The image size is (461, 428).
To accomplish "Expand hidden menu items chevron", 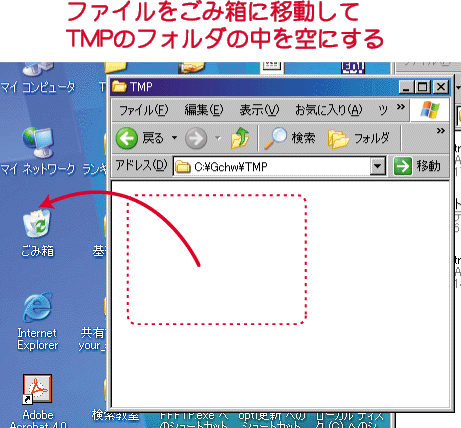I will (401, 107).
